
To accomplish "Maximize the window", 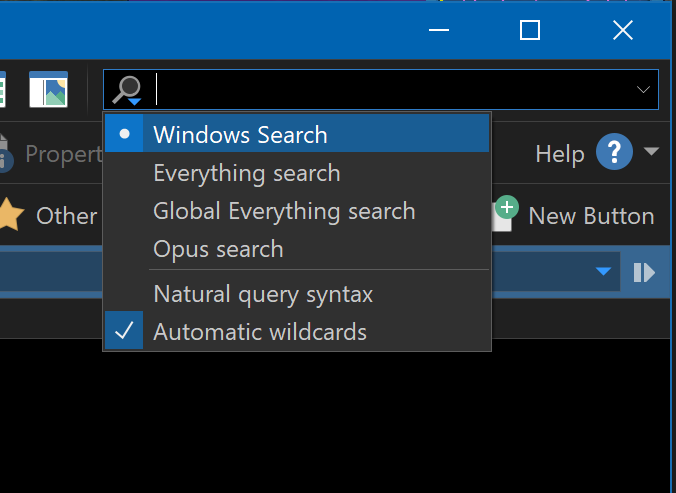I will tap(530, 30).
